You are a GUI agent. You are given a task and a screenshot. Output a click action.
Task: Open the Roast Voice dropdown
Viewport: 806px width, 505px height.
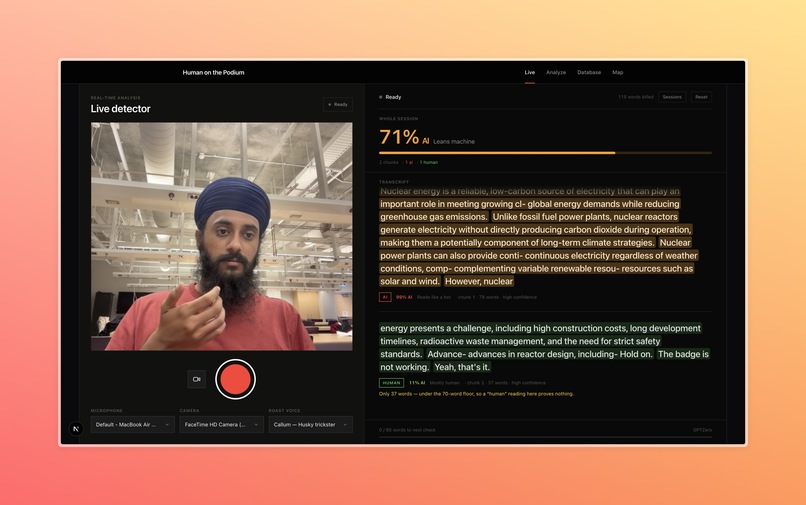point(310,424)
